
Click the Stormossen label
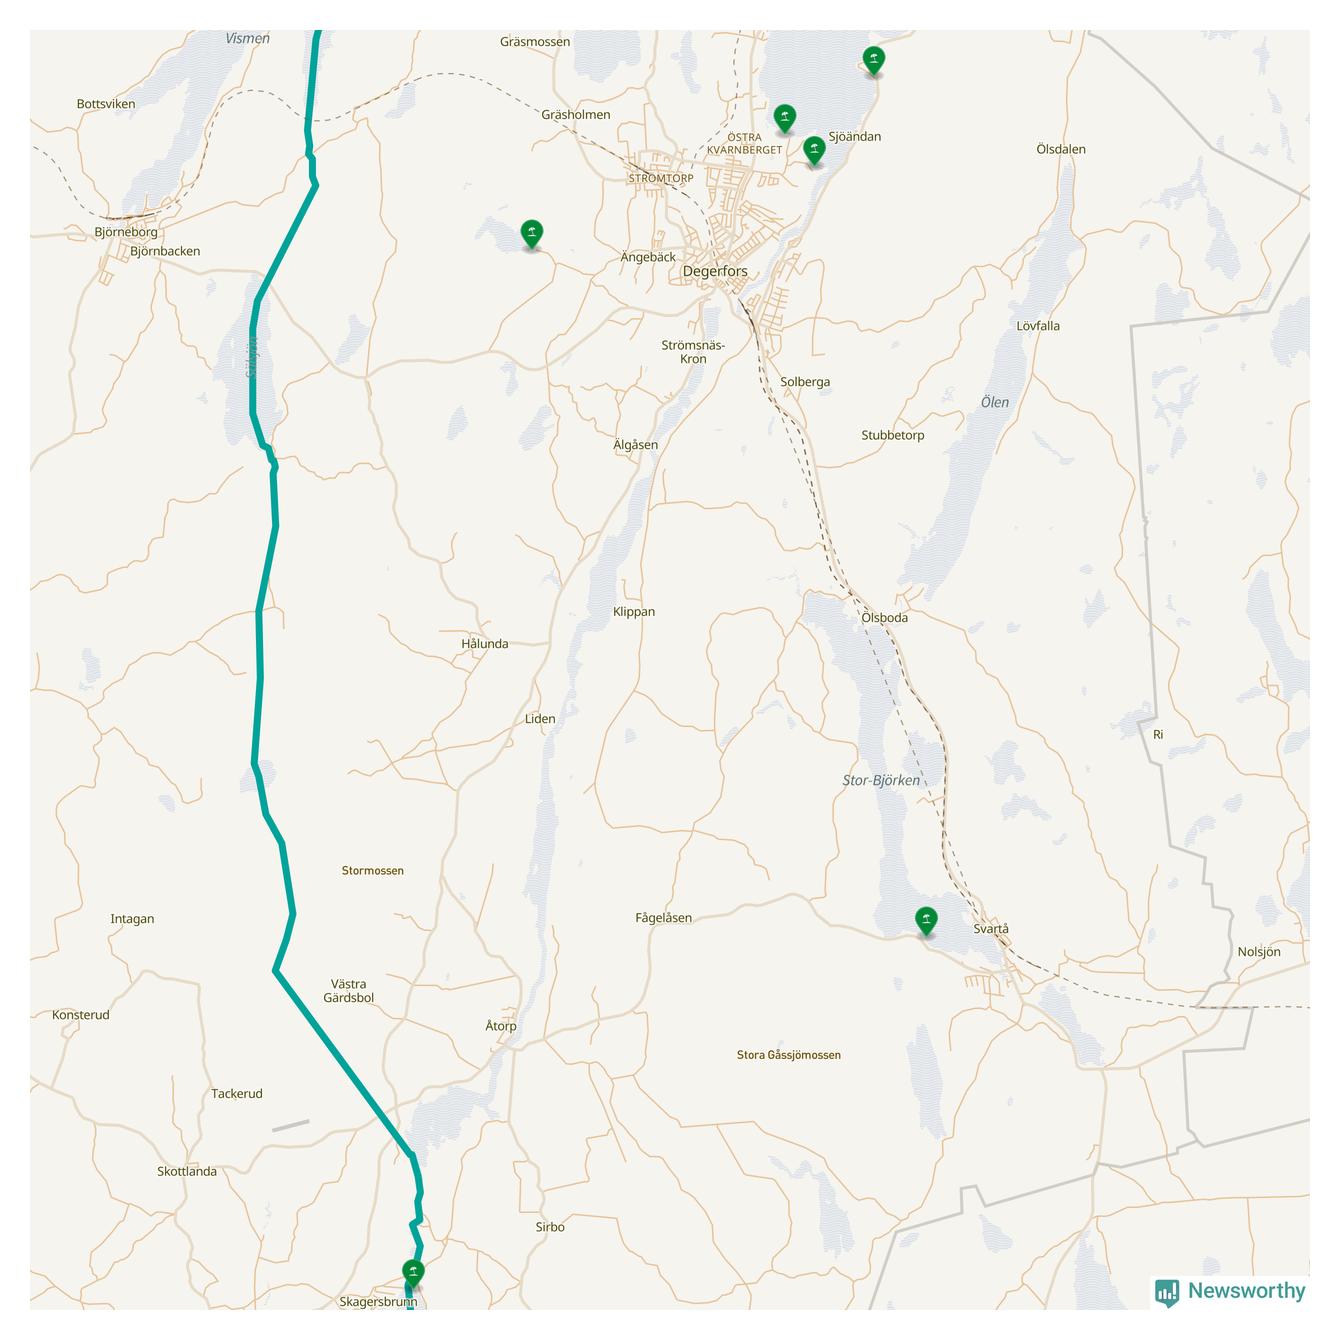click(x=373, y=871)
